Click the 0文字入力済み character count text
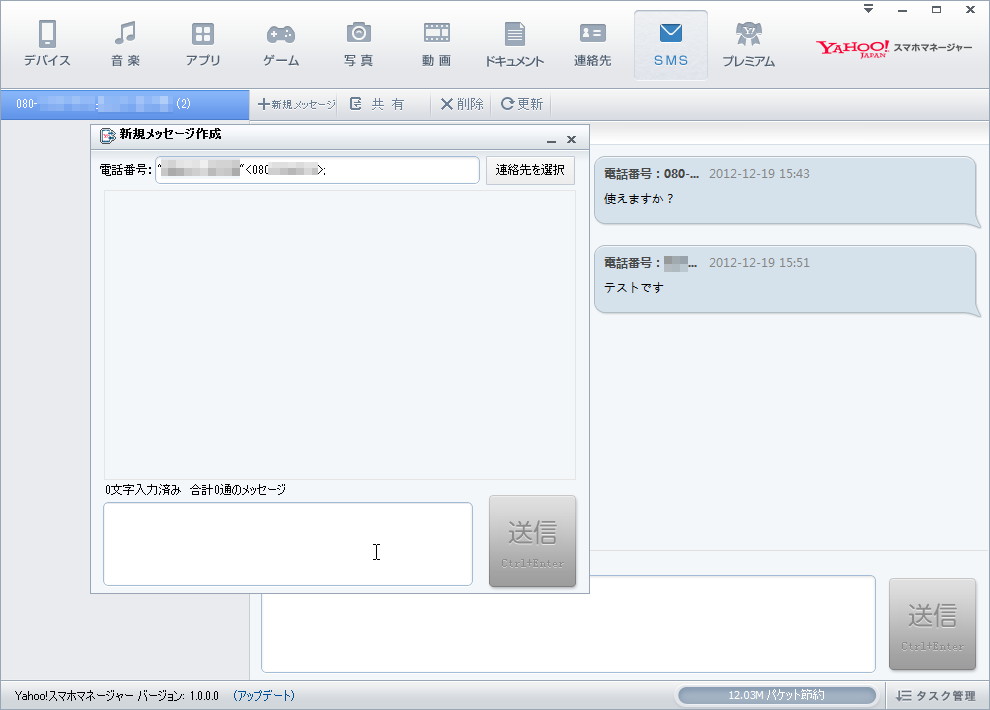This screenshot has height=710, width=990. [x=143, y=490]
